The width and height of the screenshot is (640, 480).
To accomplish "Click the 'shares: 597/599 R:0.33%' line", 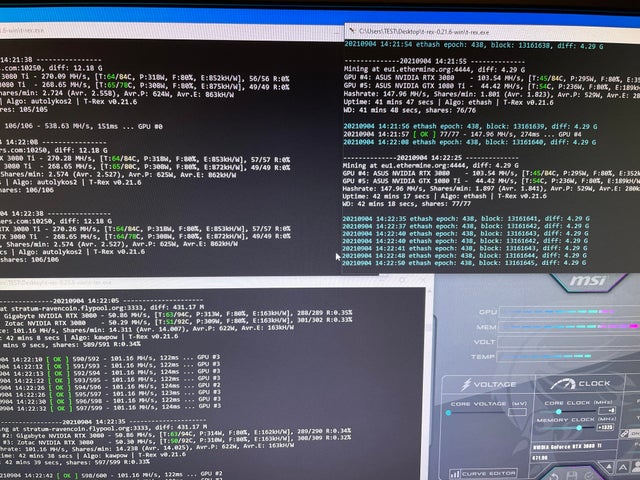I will tap(75, 462).
